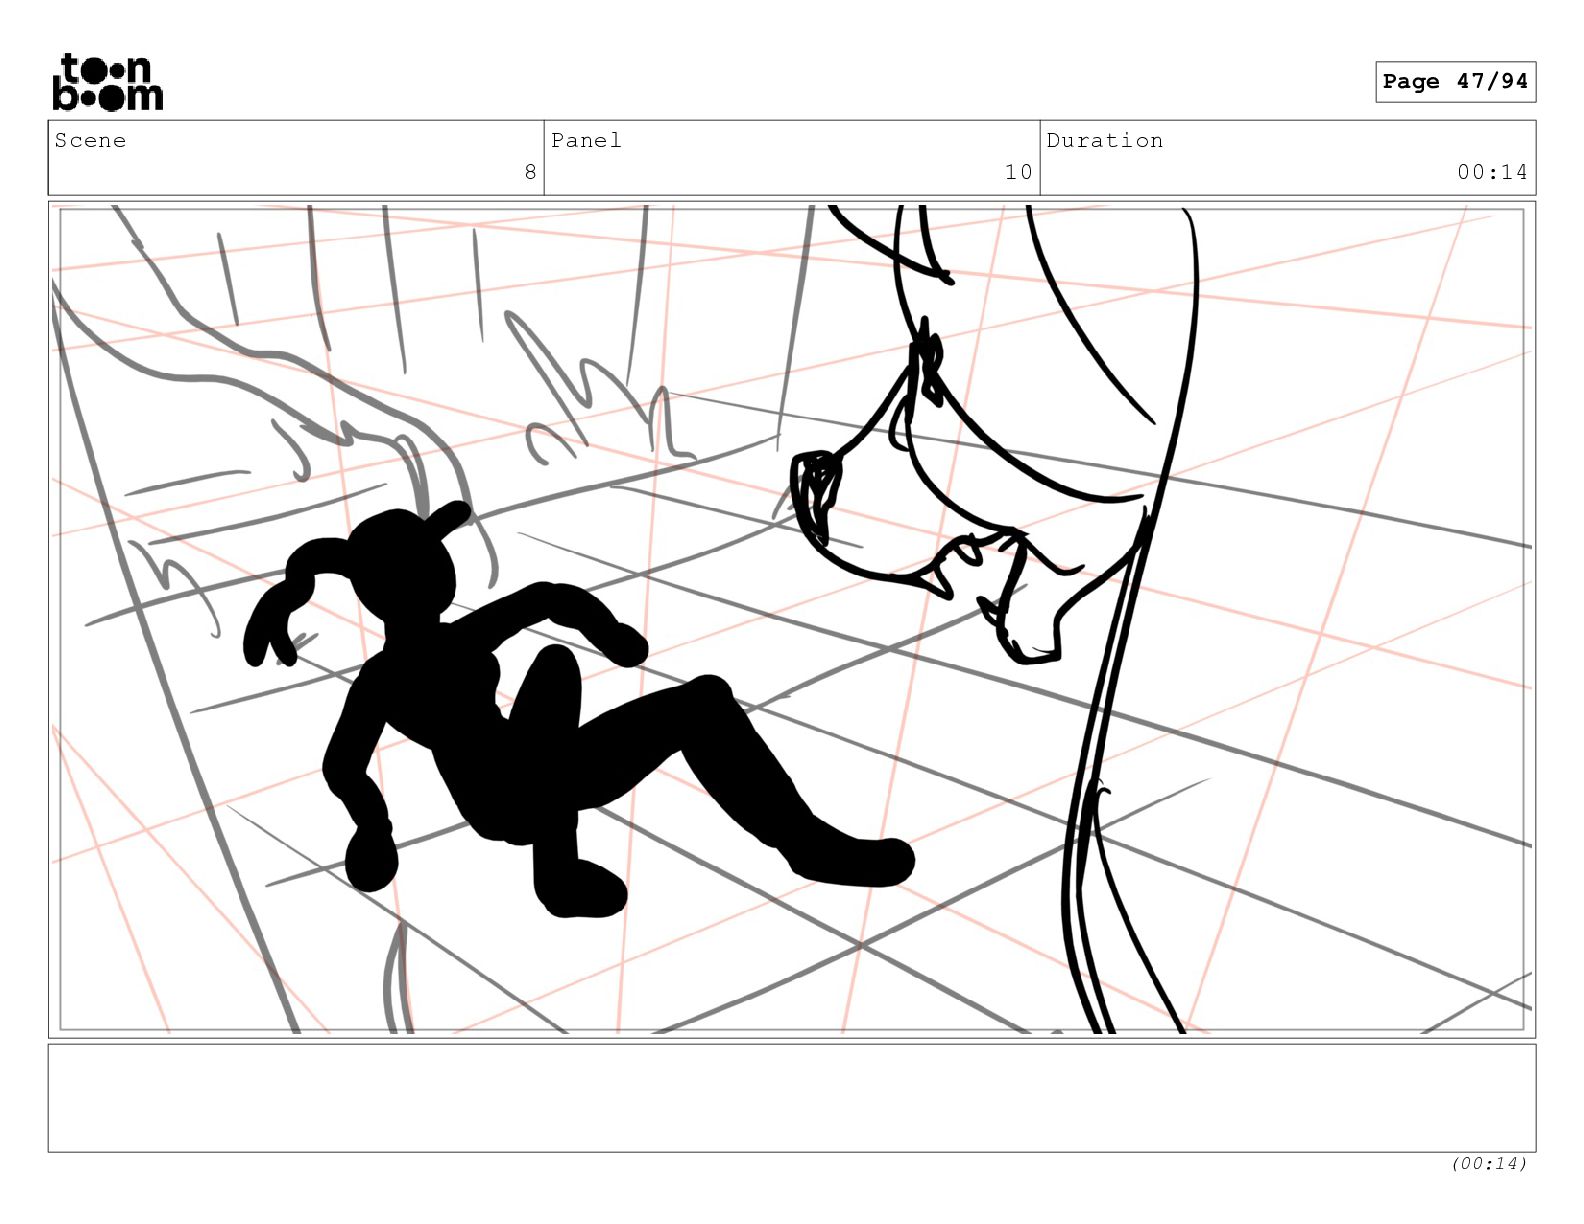The height and width of the screenshot is (1224, 1584).
Task: Click the "Panel" header label
Action: coord(586,140)
